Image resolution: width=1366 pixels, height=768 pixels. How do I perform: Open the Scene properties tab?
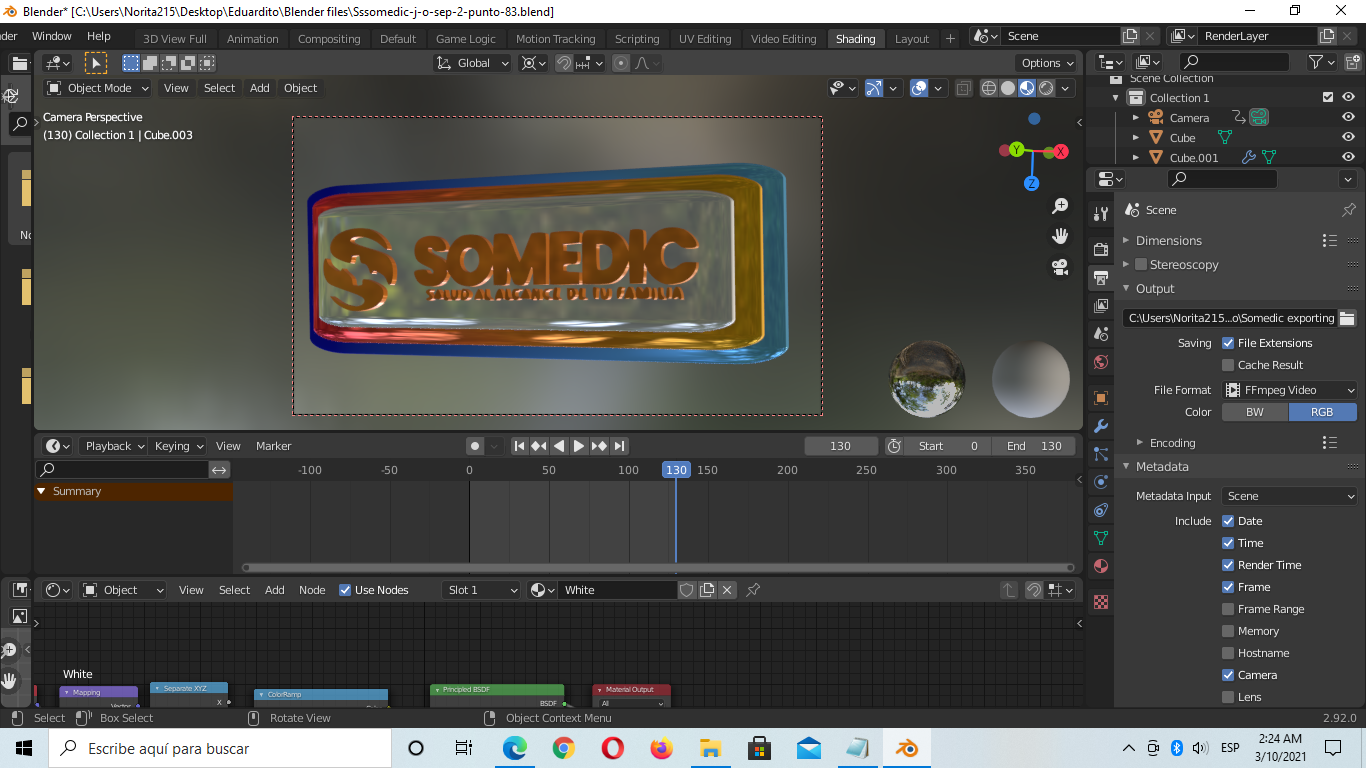point(1101,333)
